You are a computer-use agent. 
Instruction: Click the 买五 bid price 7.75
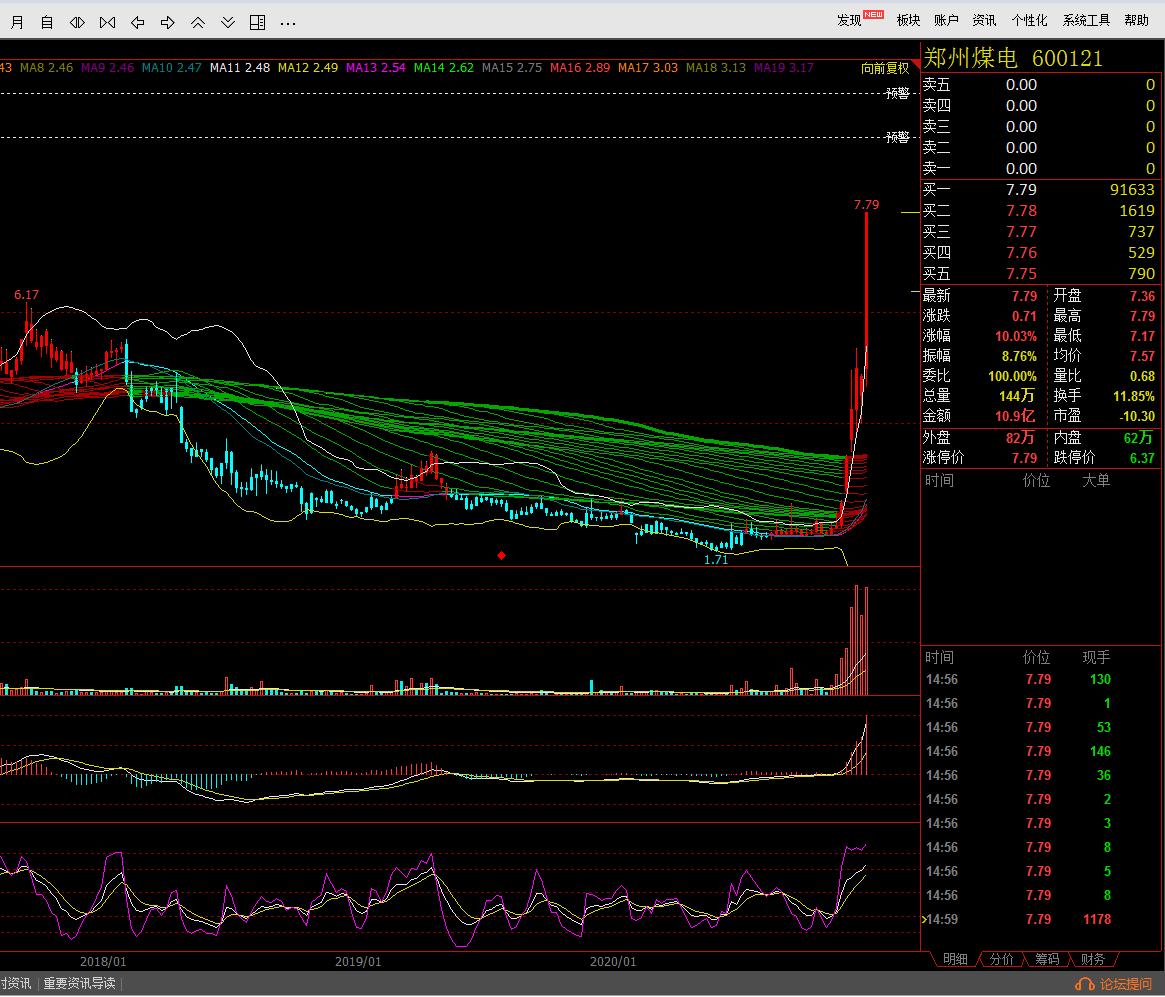coord(1021,274)
